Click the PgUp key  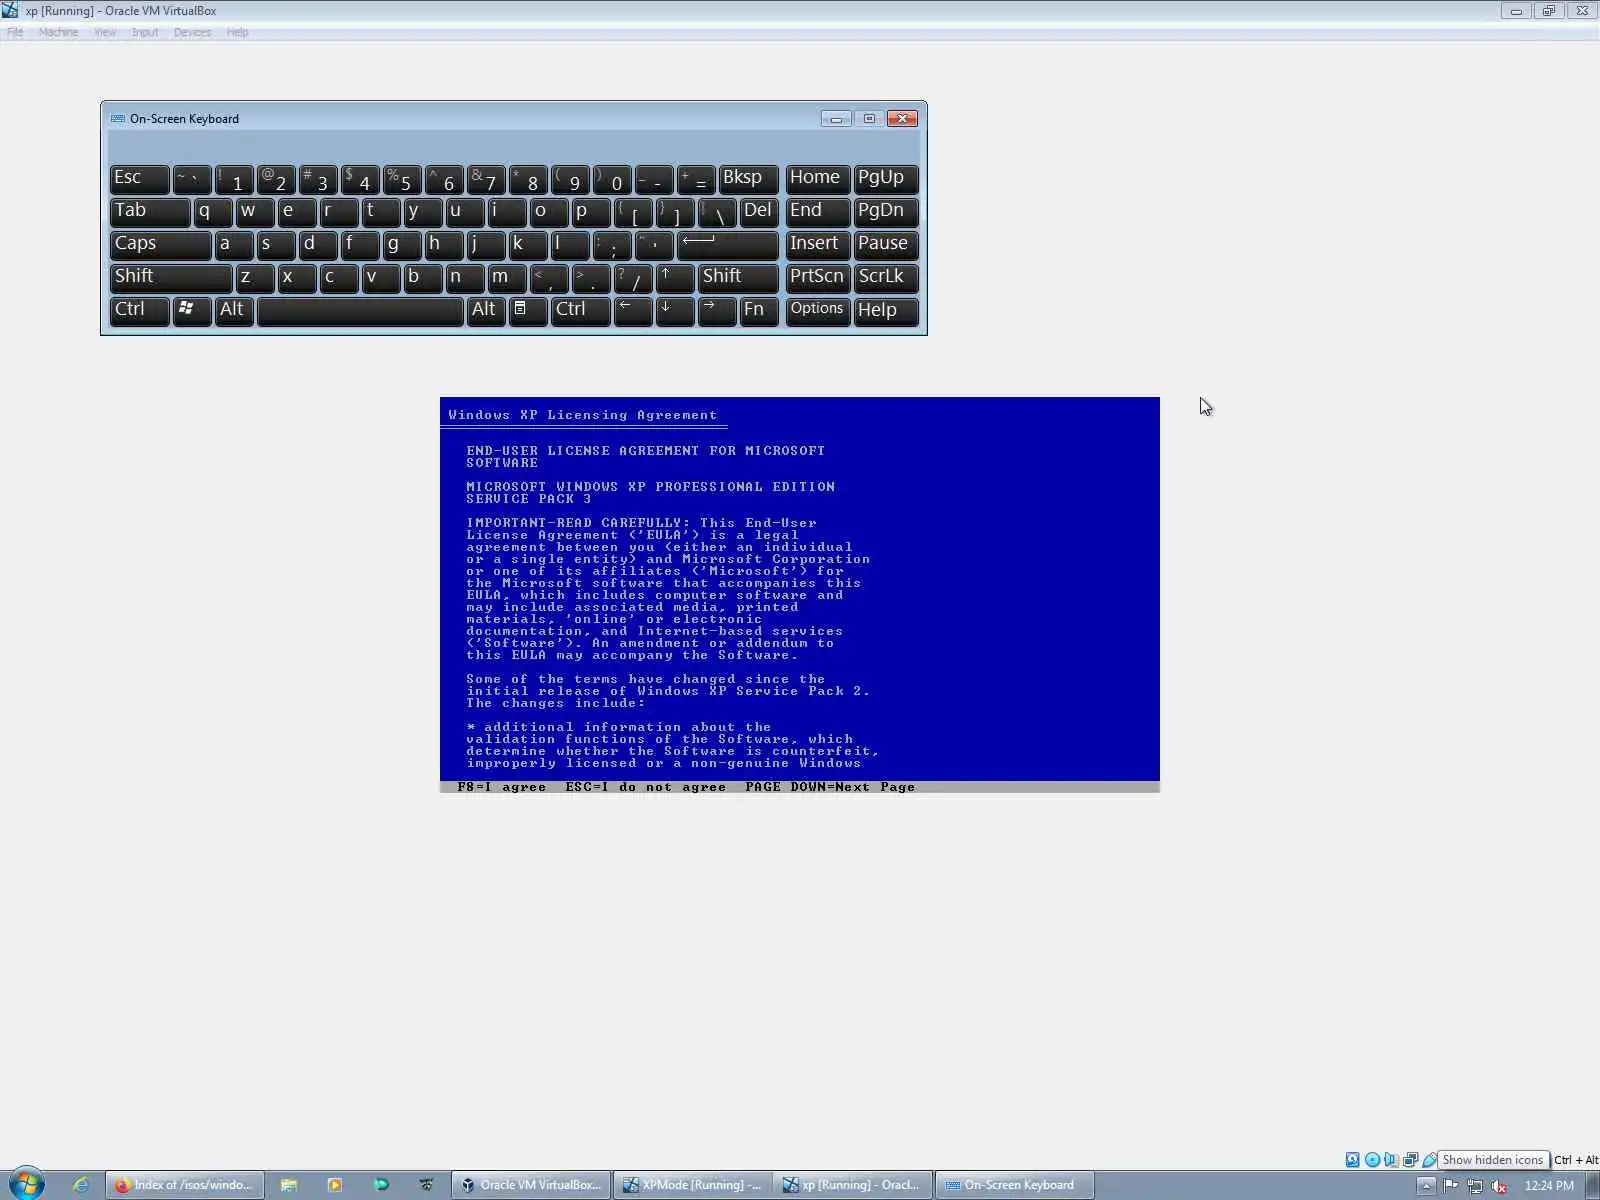tap(886, 179)
